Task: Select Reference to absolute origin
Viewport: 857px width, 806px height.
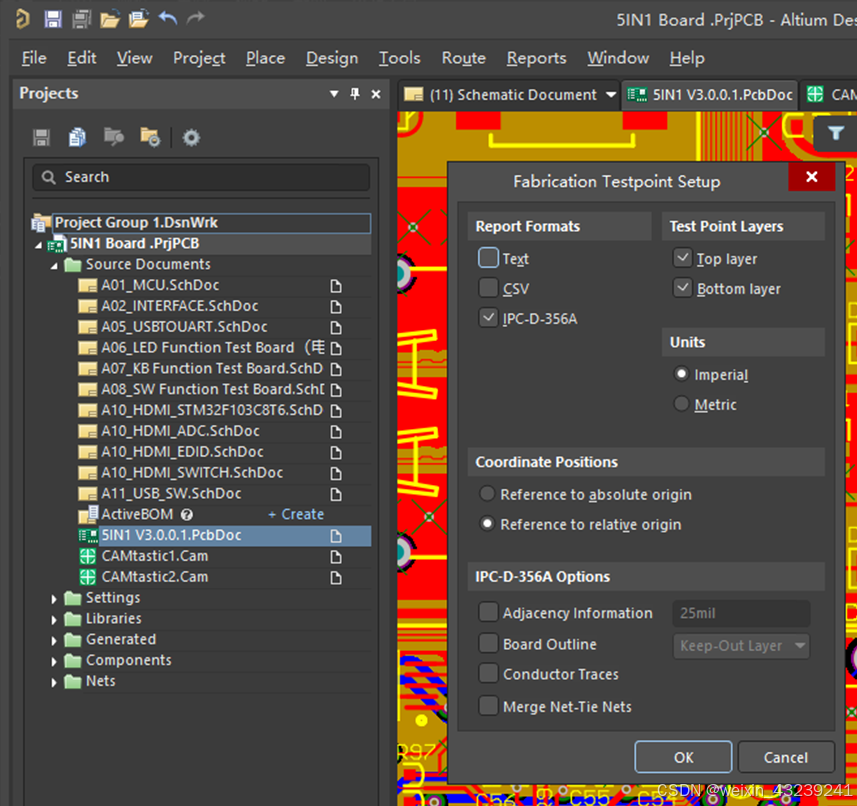Action: [487, 493]
